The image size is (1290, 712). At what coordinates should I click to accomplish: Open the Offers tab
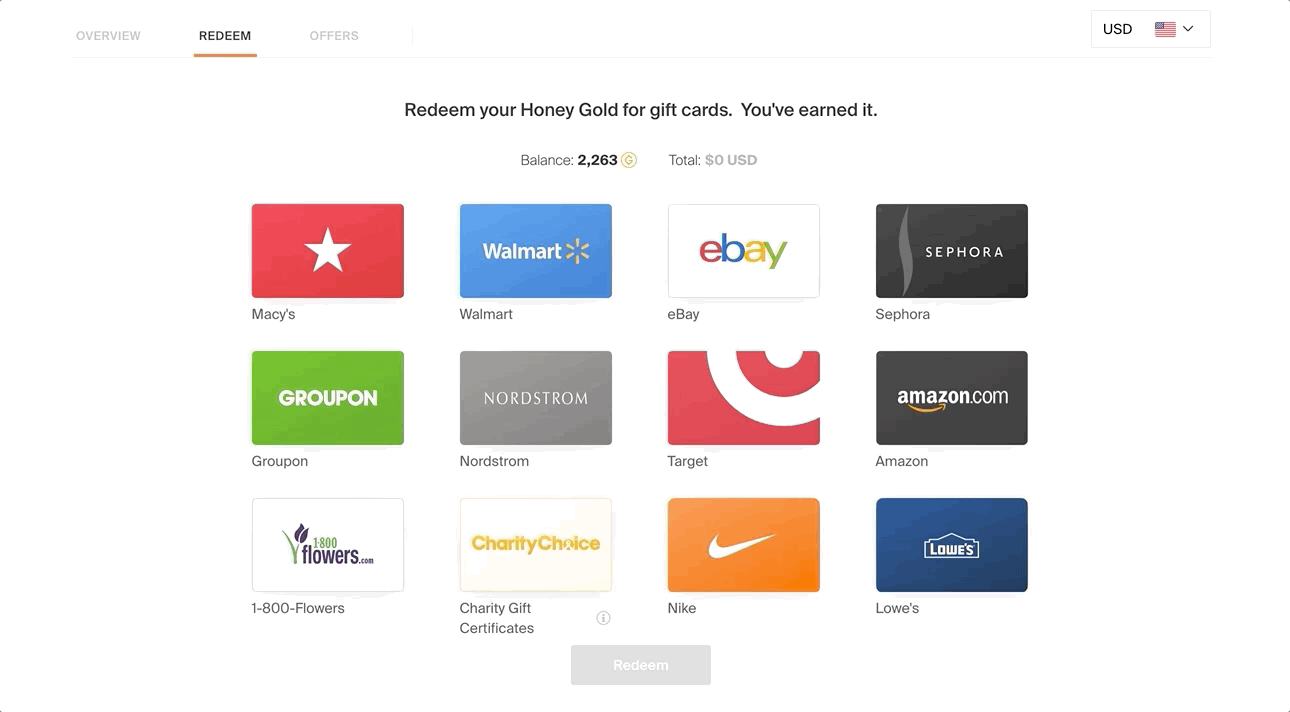334,36
